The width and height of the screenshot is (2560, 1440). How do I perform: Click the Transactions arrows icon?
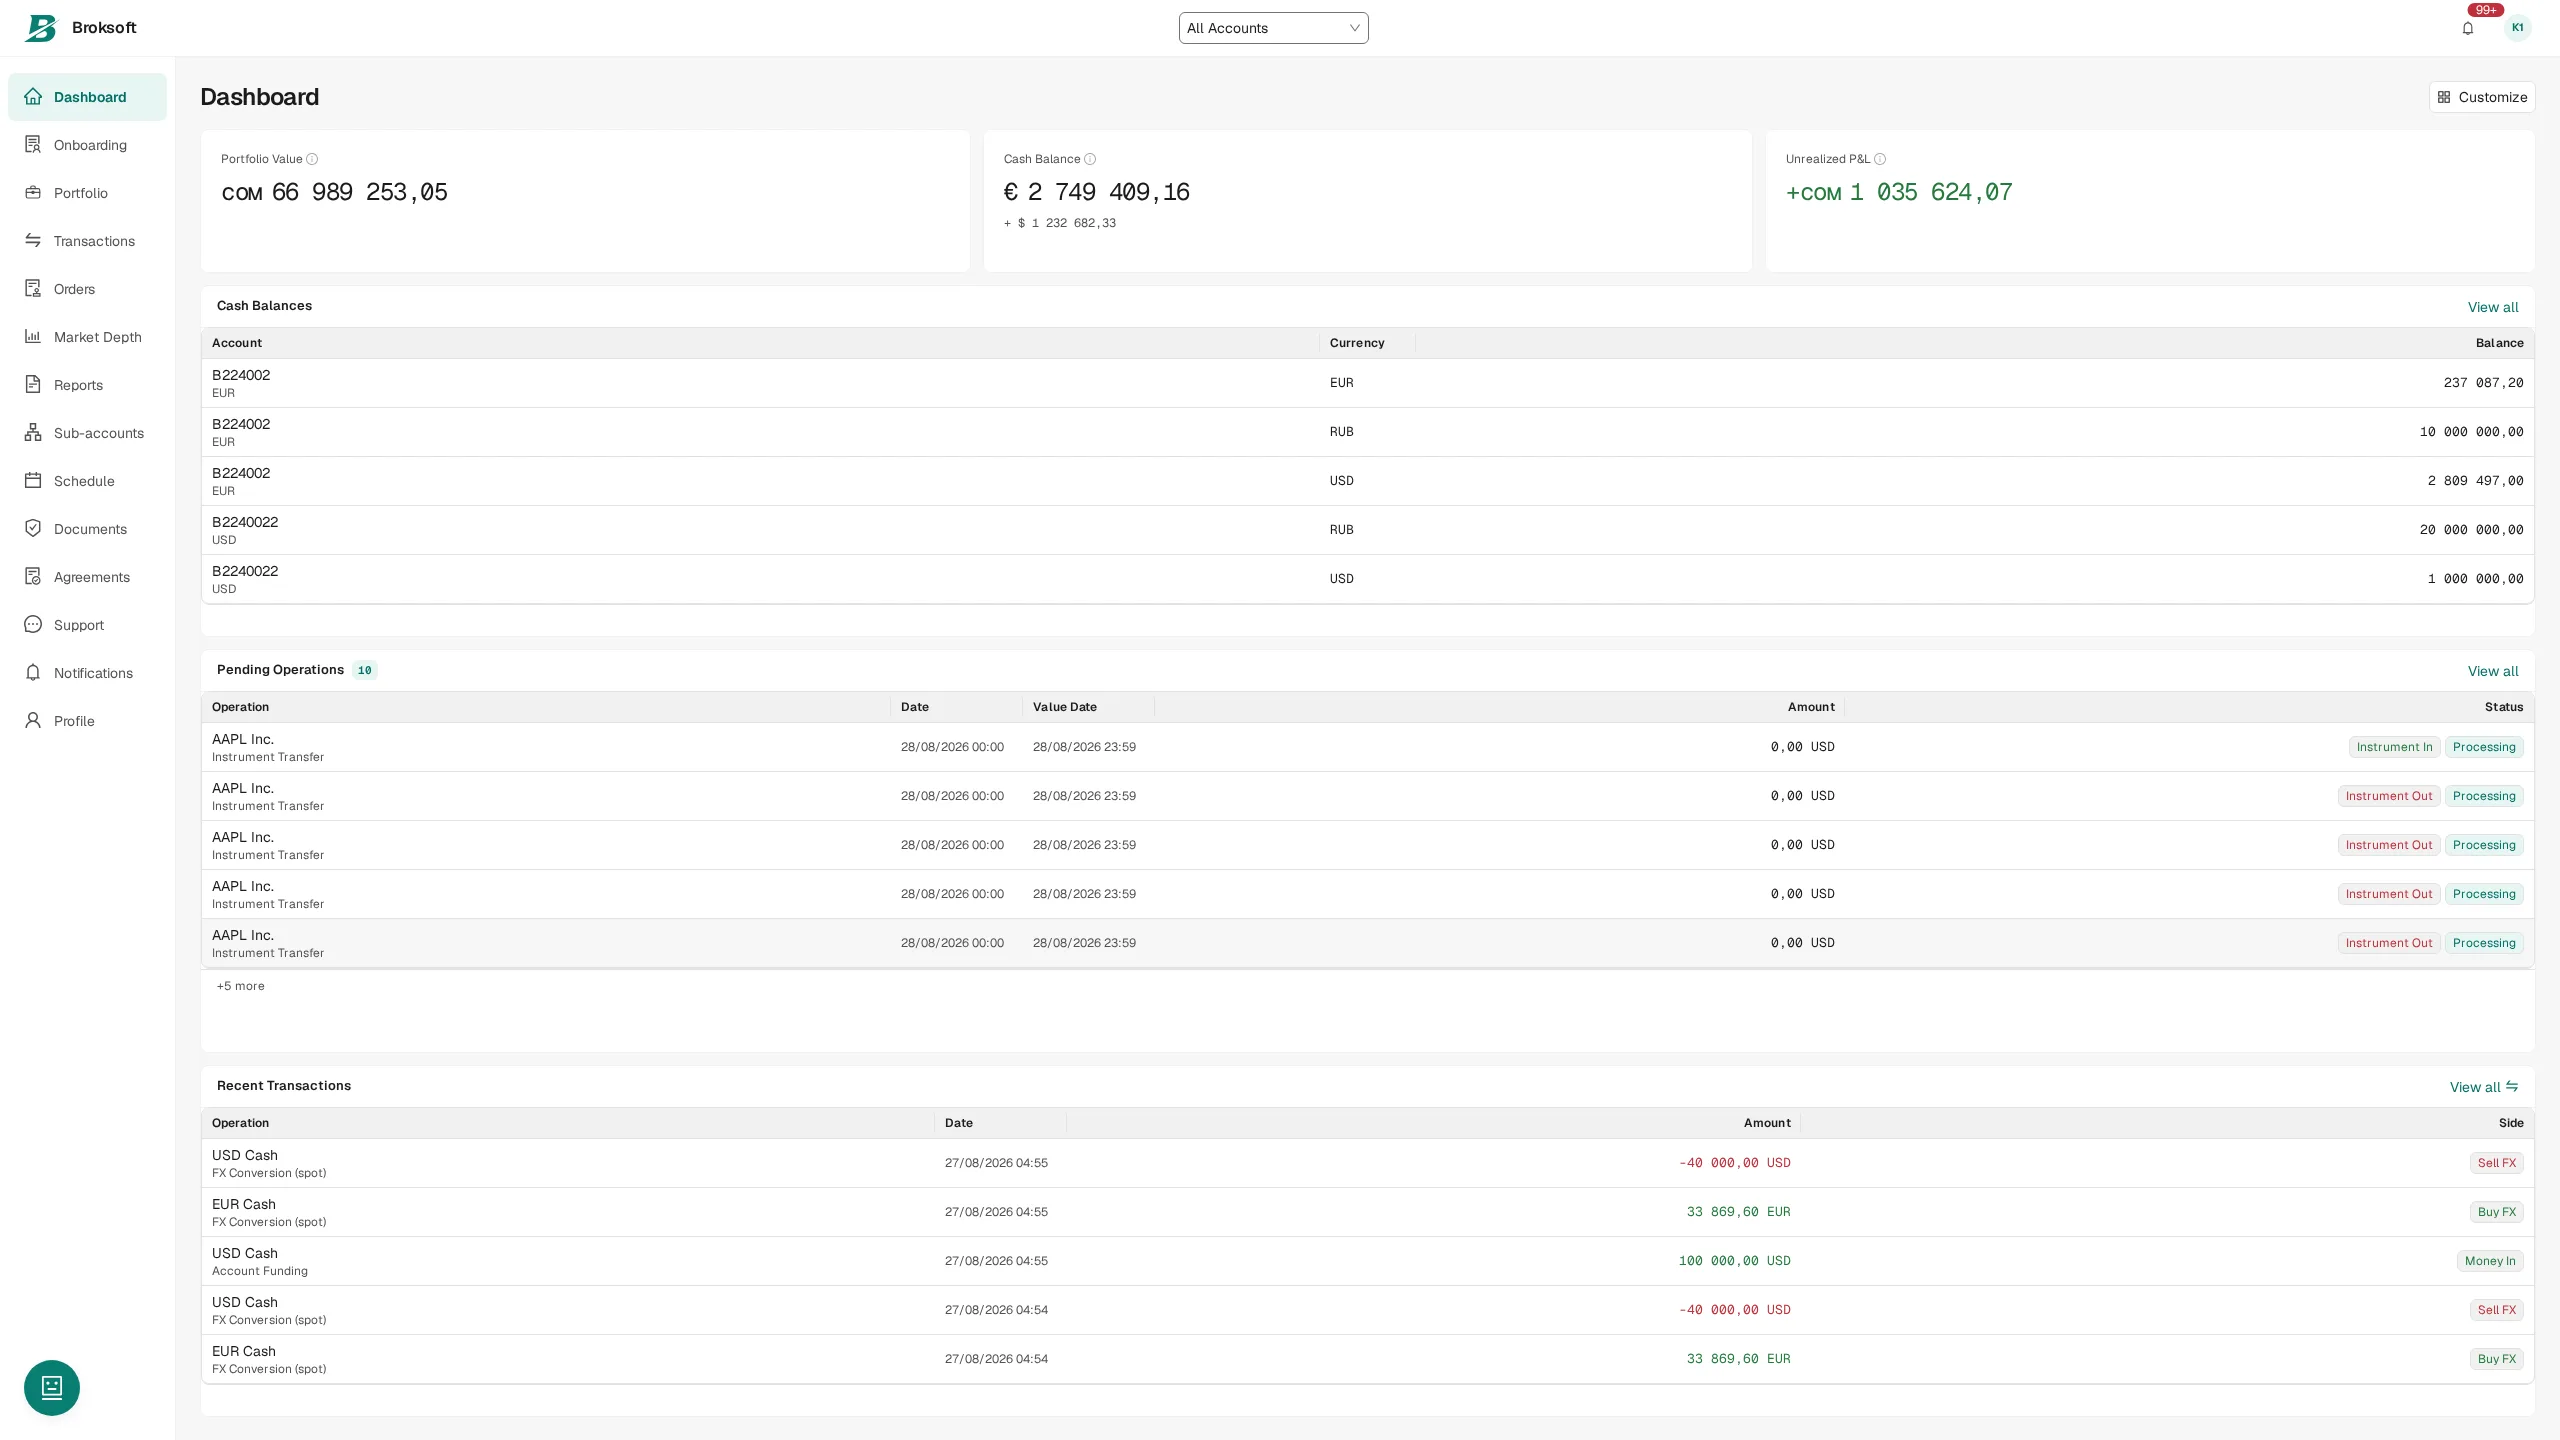coord(33,241)
